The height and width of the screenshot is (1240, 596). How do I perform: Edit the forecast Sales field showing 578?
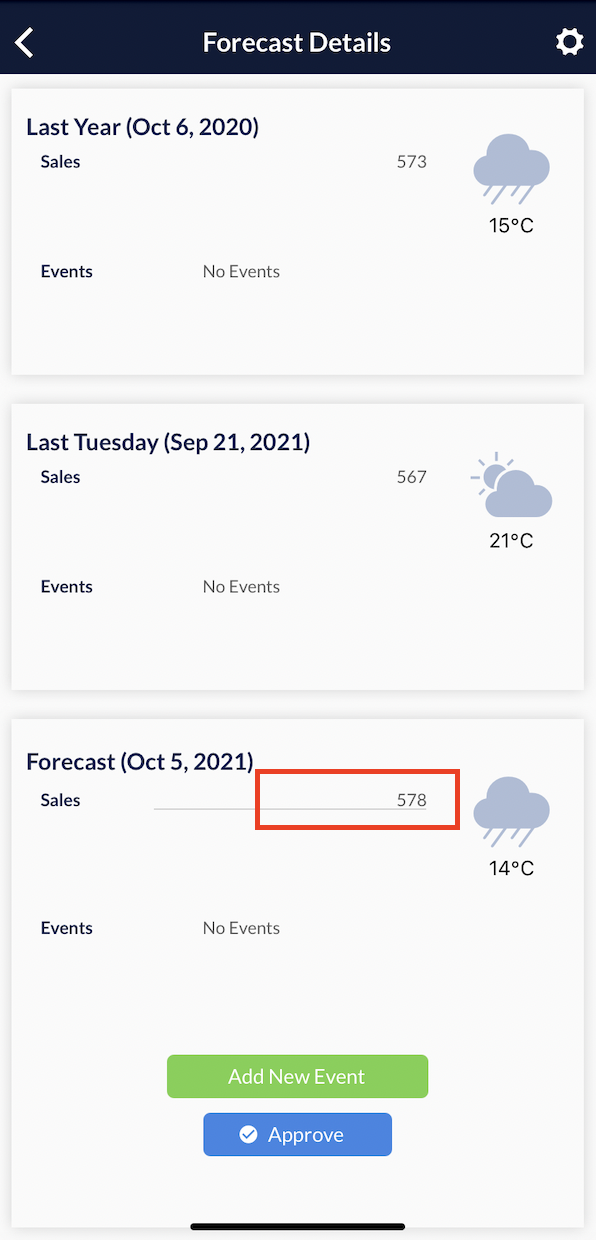coord(290,800)
